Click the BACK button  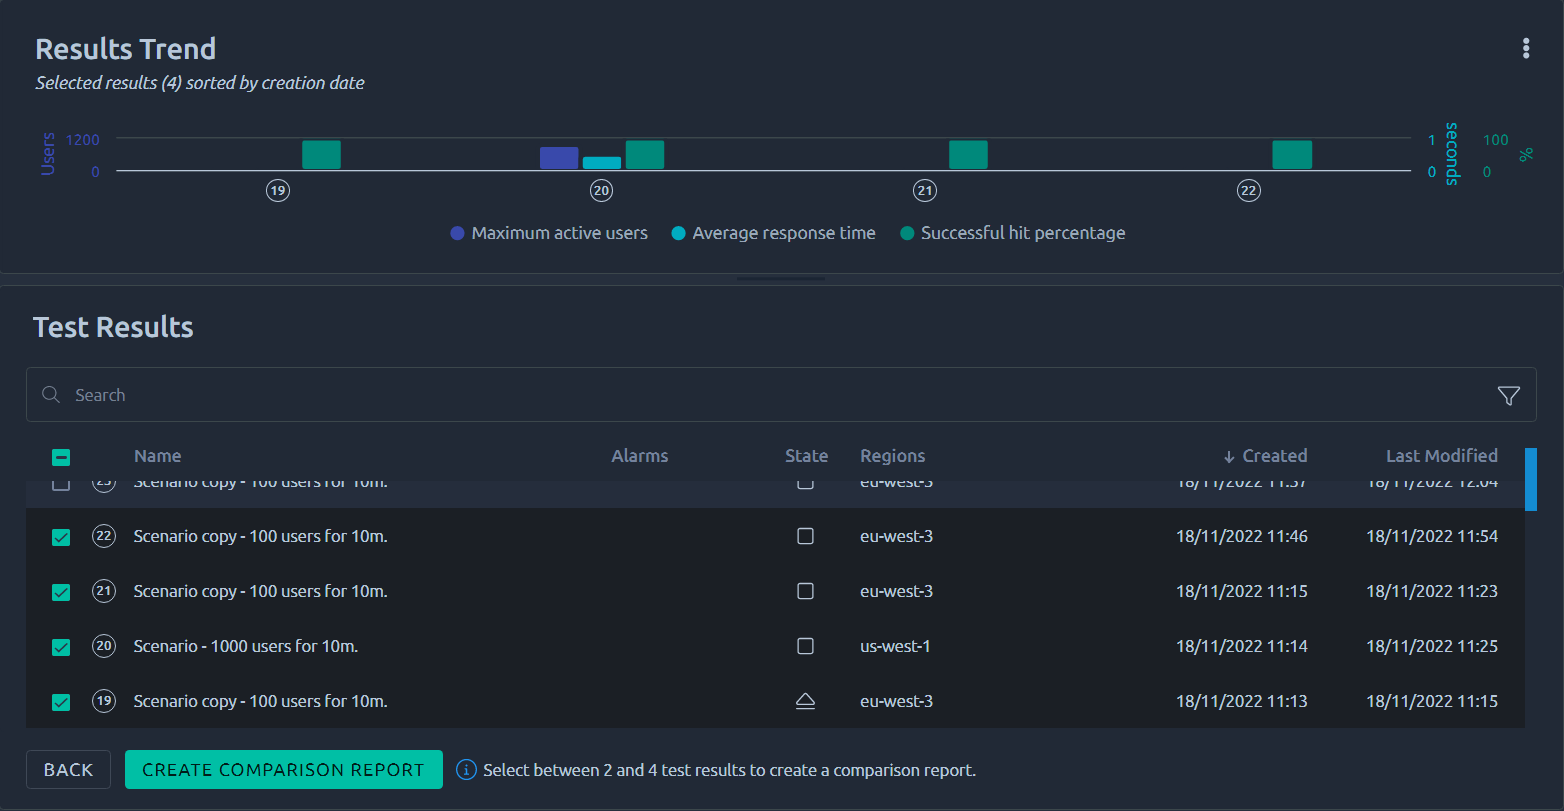68,770
